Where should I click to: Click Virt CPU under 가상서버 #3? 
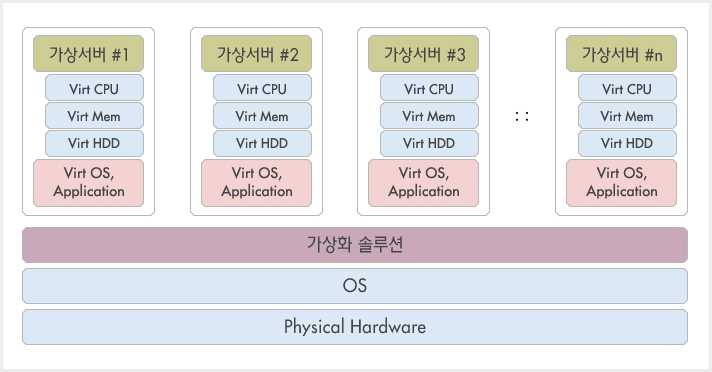[430, 88]
